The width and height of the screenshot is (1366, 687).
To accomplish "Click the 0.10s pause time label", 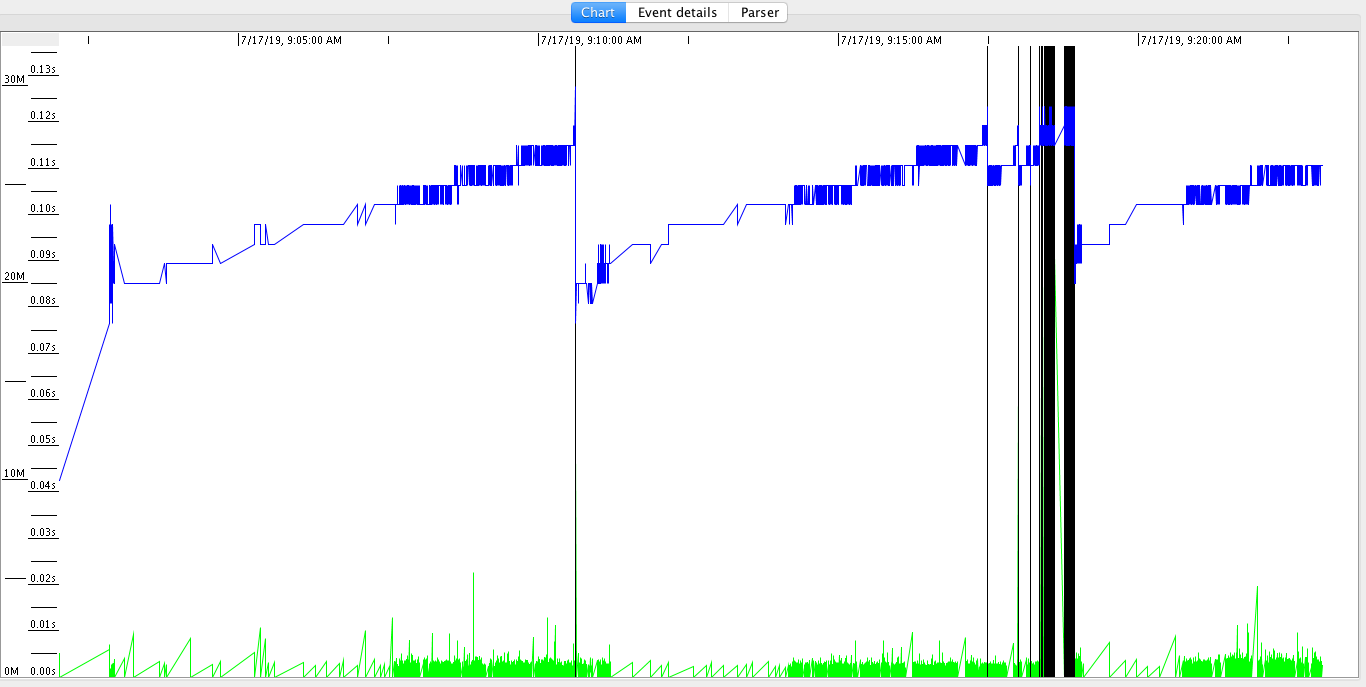I will (x=43, y=208).
